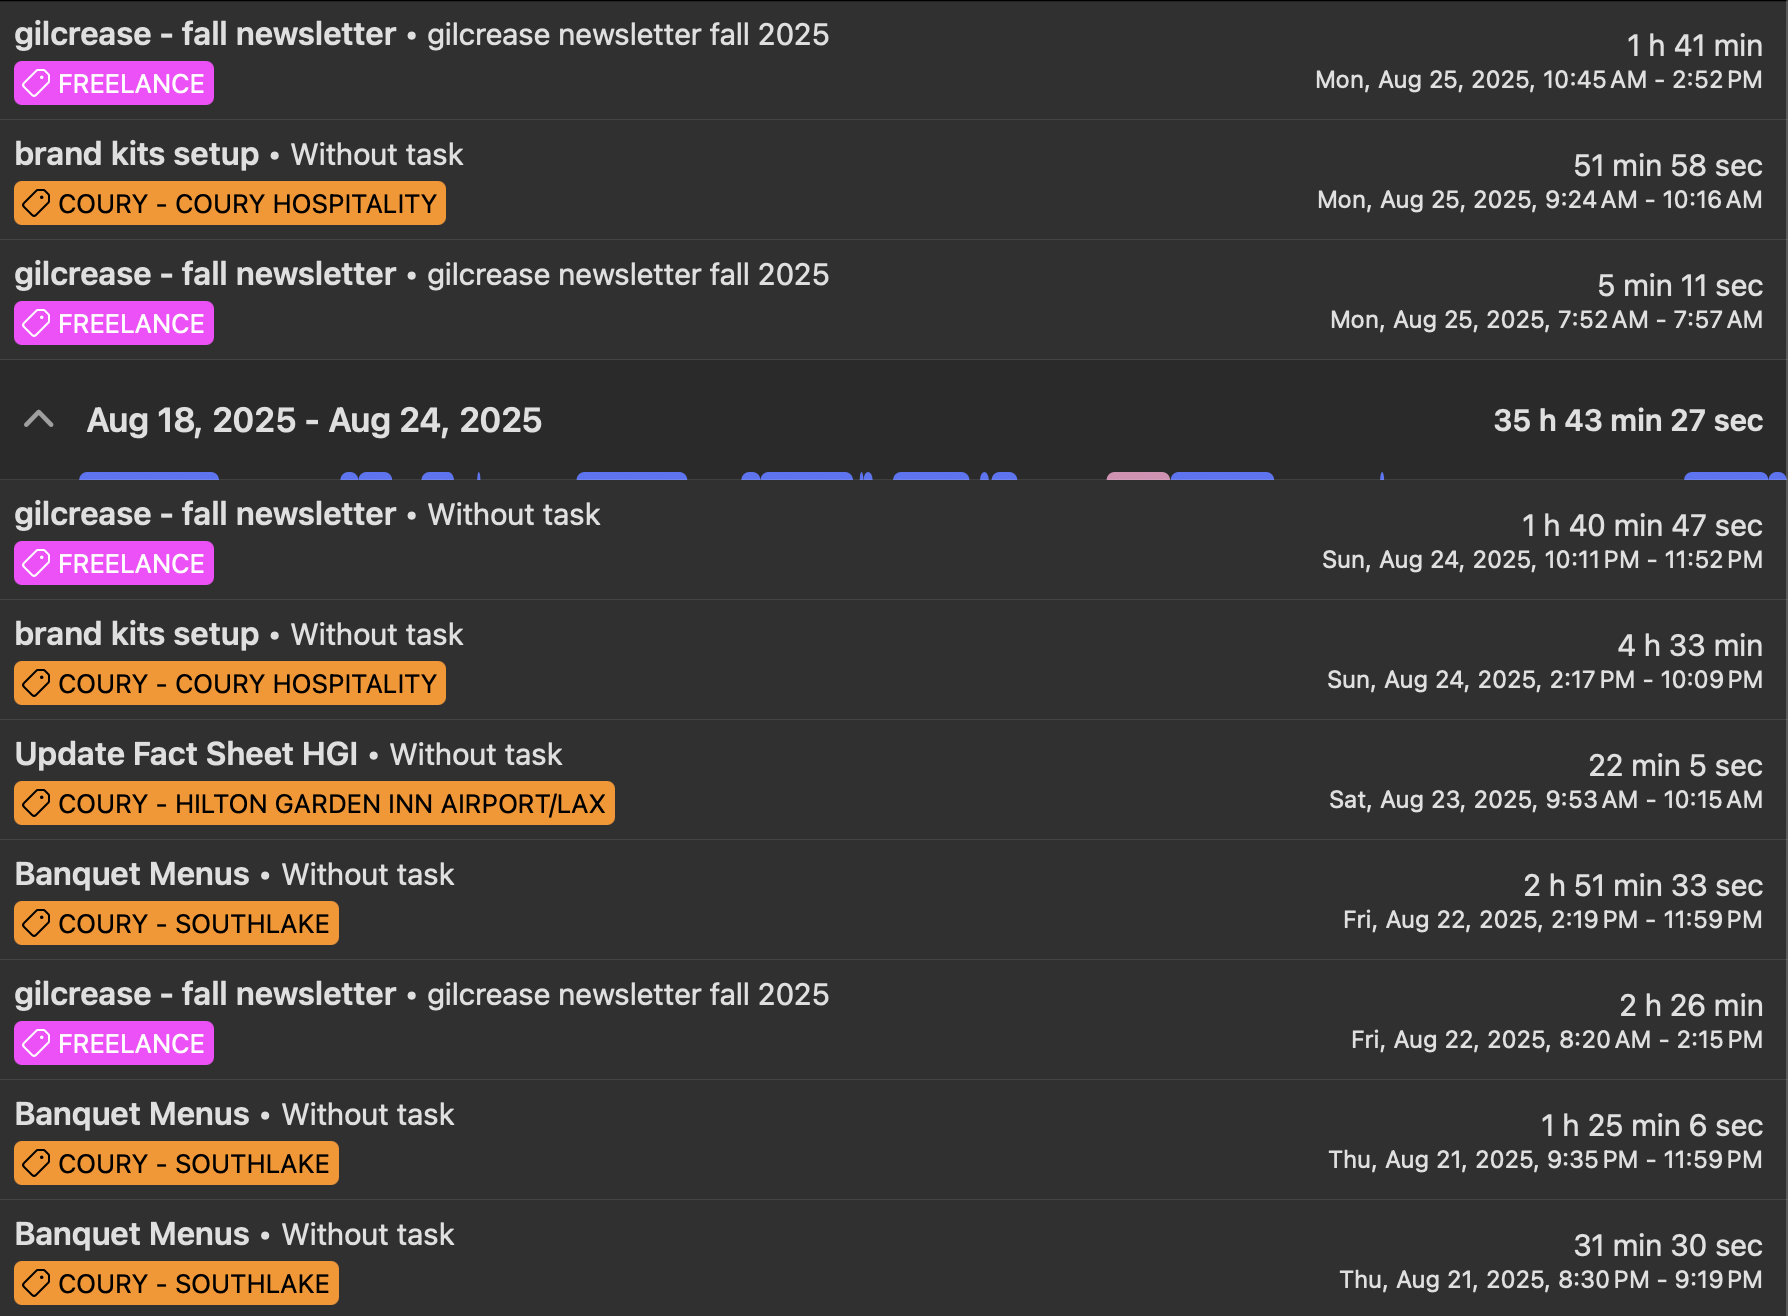
Task: Click tag icon in Hilton Garden Inn Airport/LAX badge
Action: click(37, 804)
